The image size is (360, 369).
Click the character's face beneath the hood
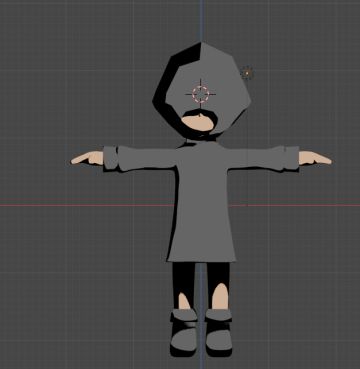coord(198,123)
